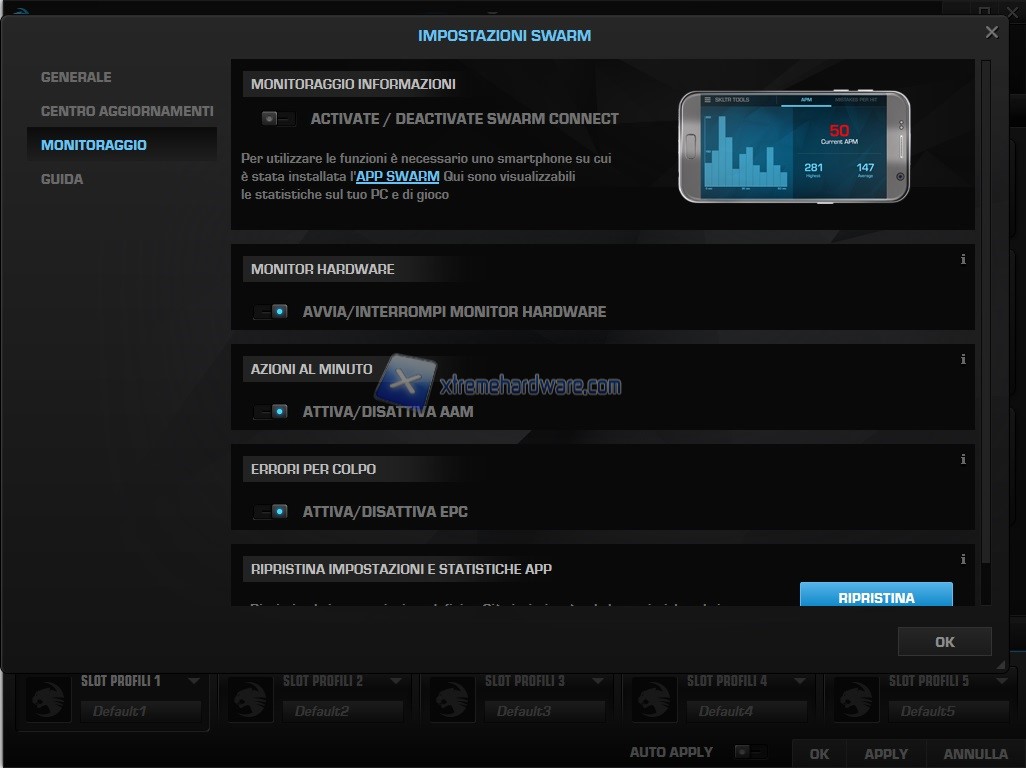Viewport: 1026px width, 768px height.
Task: Open the Generale settings section
Action: 76,77
